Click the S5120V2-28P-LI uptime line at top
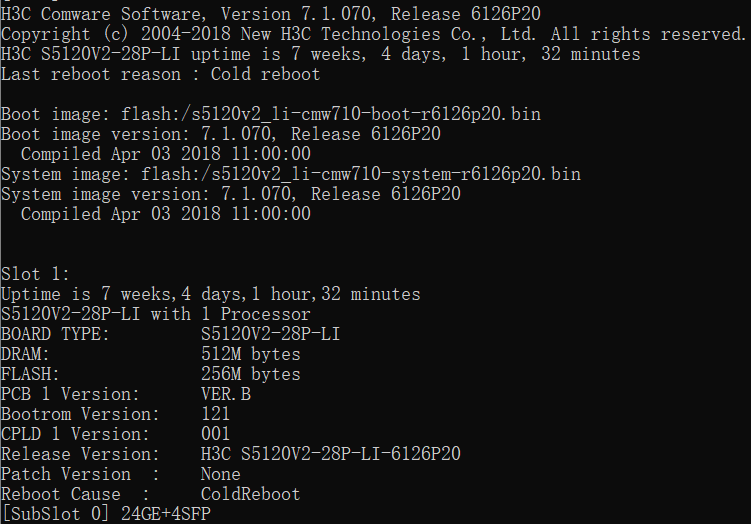 point(320,54)
